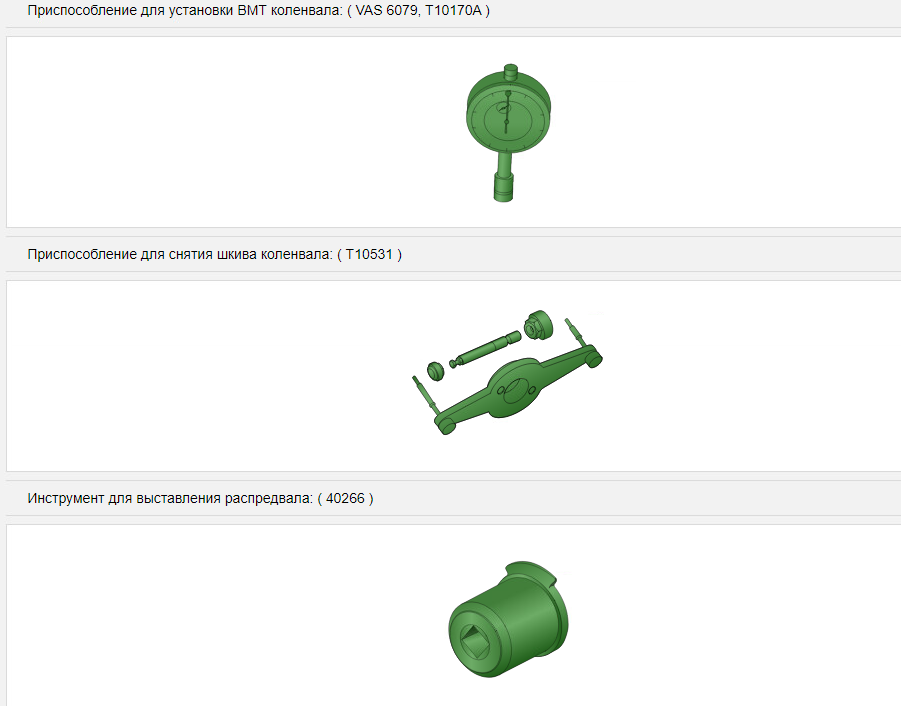
Task: Click the large round nut above the puller arm
Action: pyautogui.click(x=538, y=325)
